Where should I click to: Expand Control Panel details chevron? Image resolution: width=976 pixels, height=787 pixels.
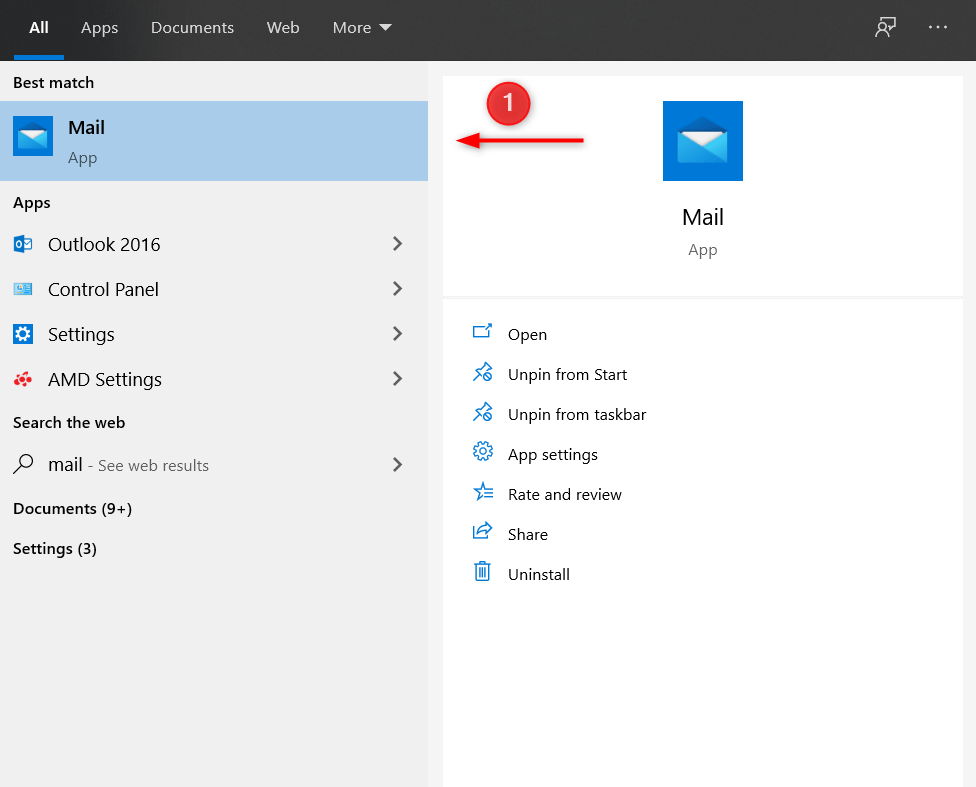(x=397, y=288)
